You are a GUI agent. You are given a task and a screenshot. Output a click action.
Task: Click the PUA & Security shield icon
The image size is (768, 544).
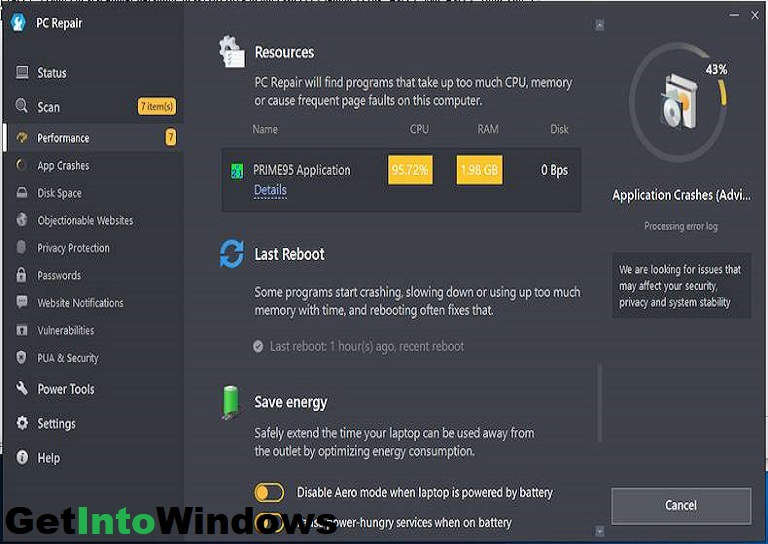click(21, 357)
